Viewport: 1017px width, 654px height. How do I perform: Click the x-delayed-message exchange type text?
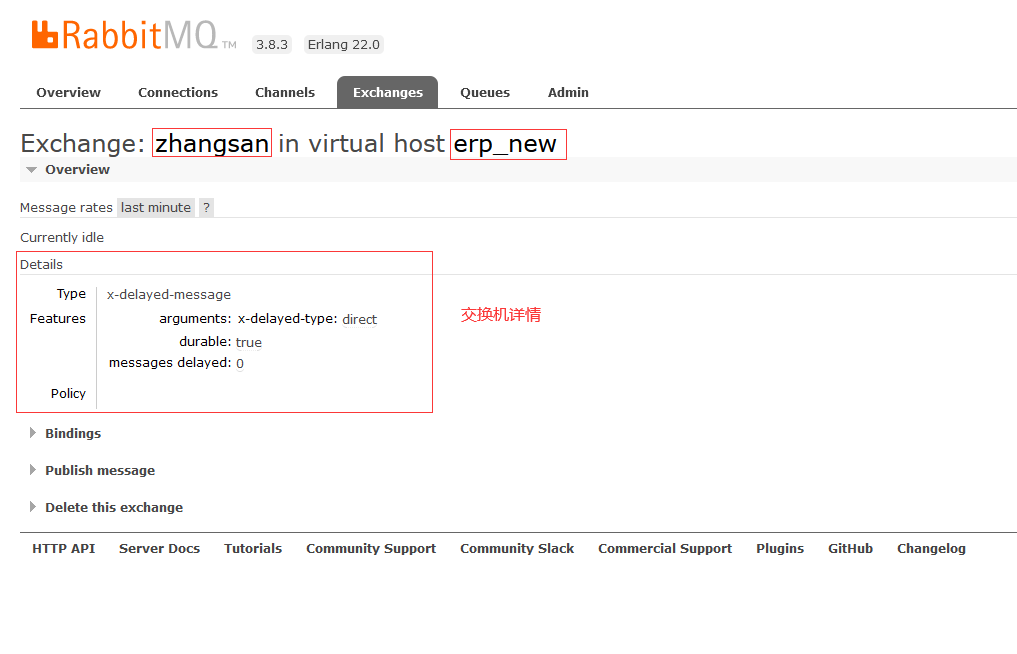coord(168,294)
